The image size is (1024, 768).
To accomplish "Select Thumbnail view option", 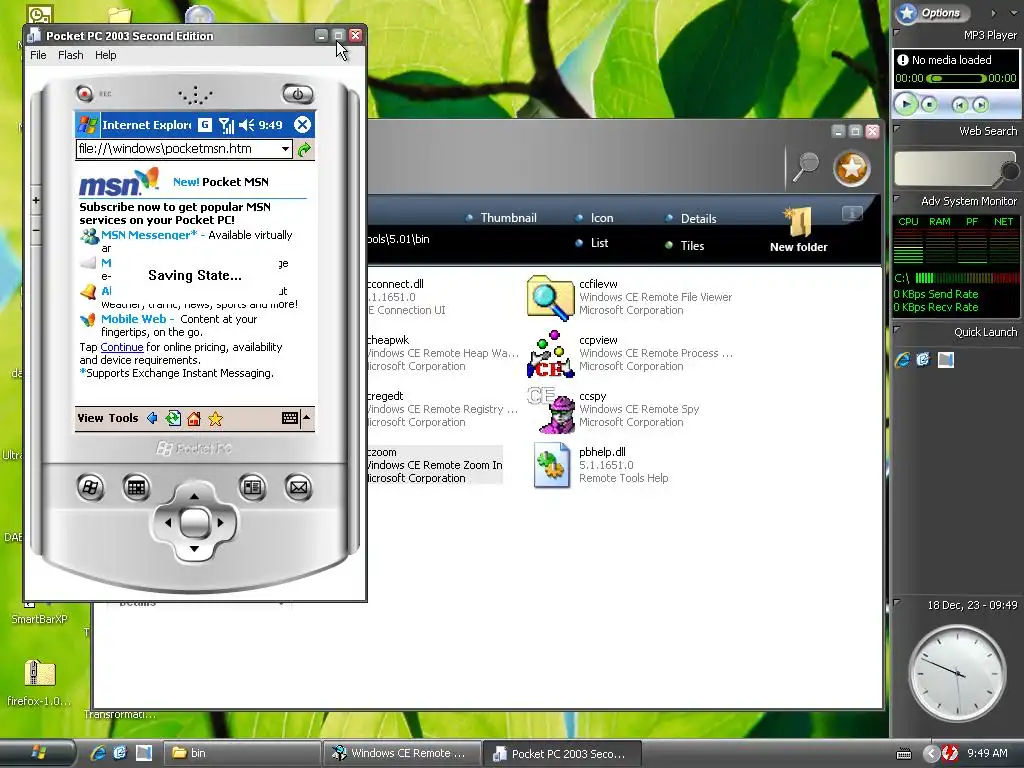I will pyautogui.click(x=502, y=218).
